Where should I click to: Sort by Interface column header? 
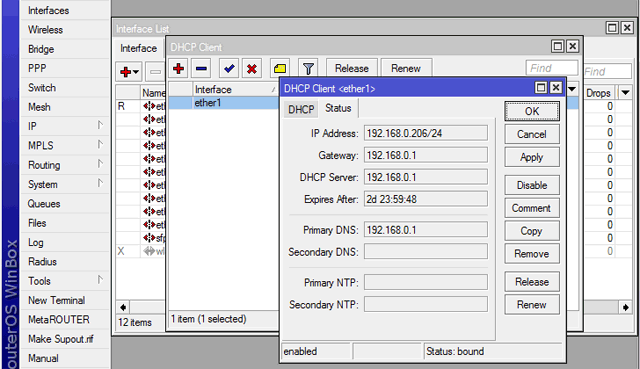click(x=235, y=89)
